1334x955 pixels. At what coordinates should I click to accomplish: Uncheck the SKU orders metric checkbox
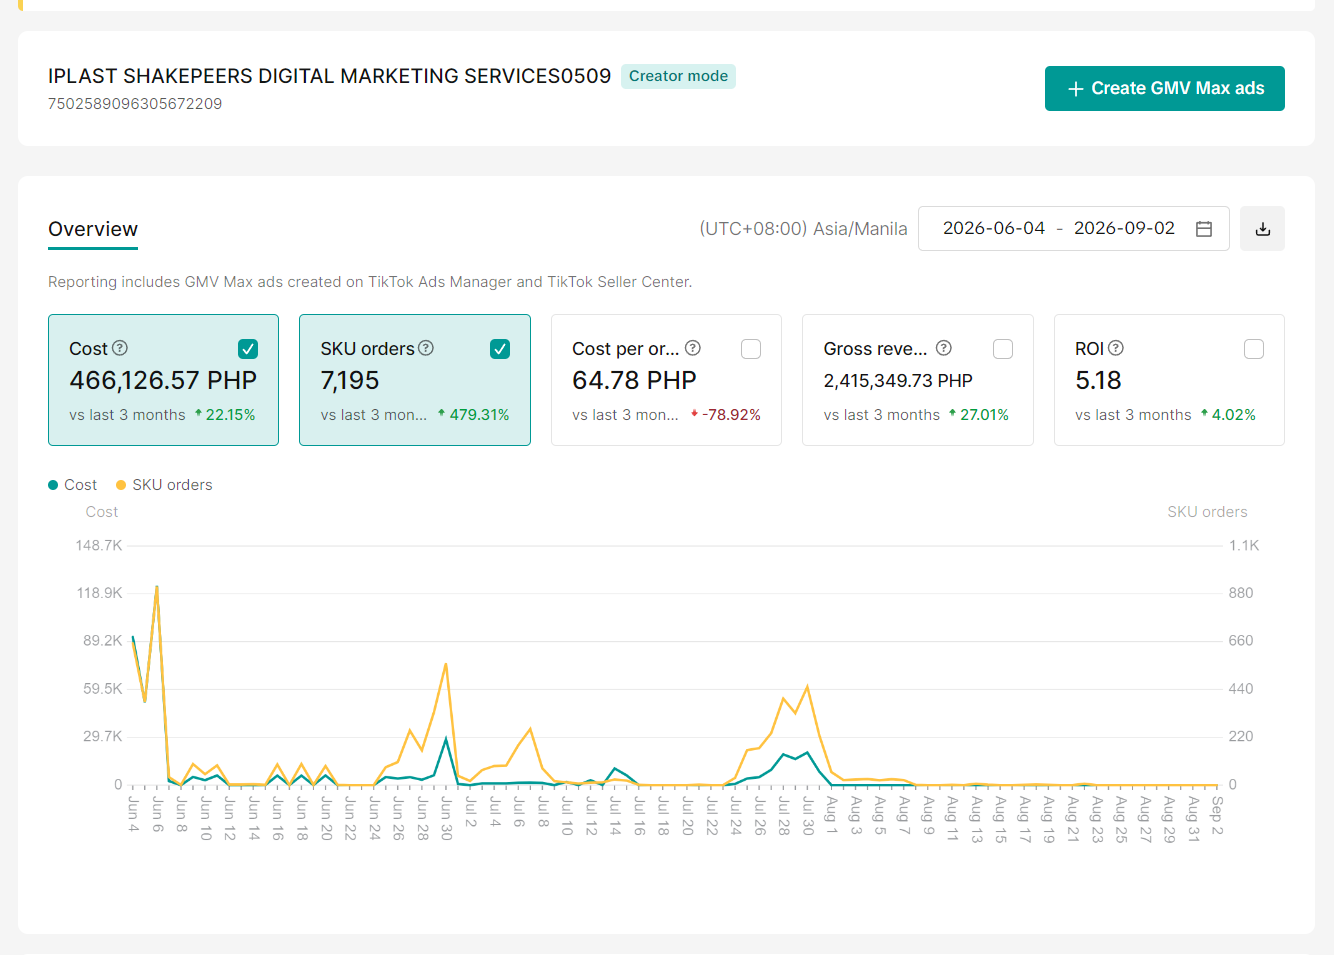click(x=500, y=349)
